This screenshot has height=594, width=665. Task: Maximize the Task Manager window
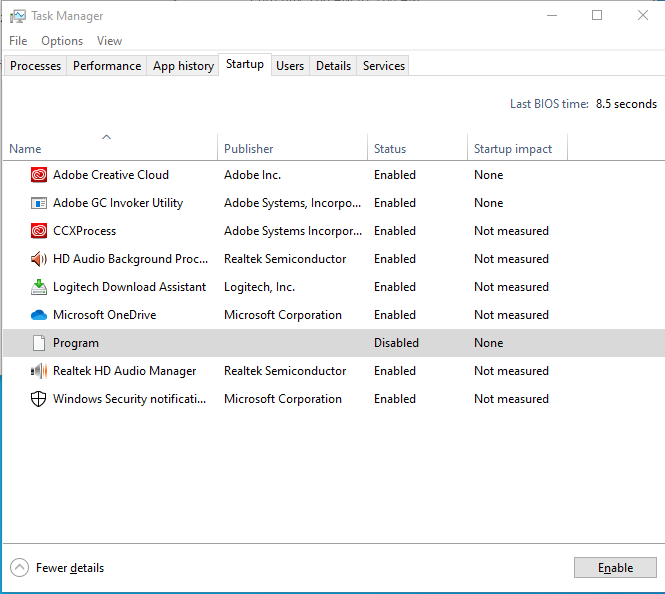597,16
